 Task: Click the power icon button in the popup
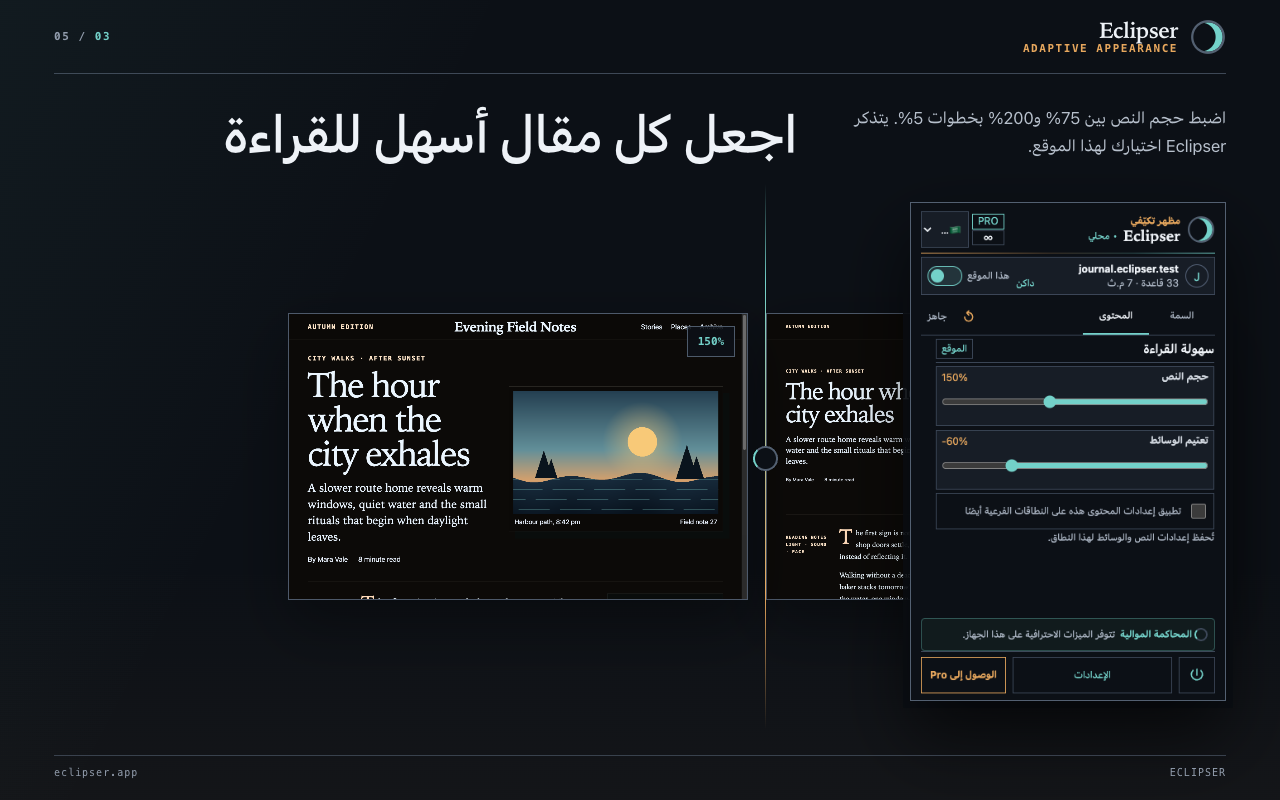1197,675
